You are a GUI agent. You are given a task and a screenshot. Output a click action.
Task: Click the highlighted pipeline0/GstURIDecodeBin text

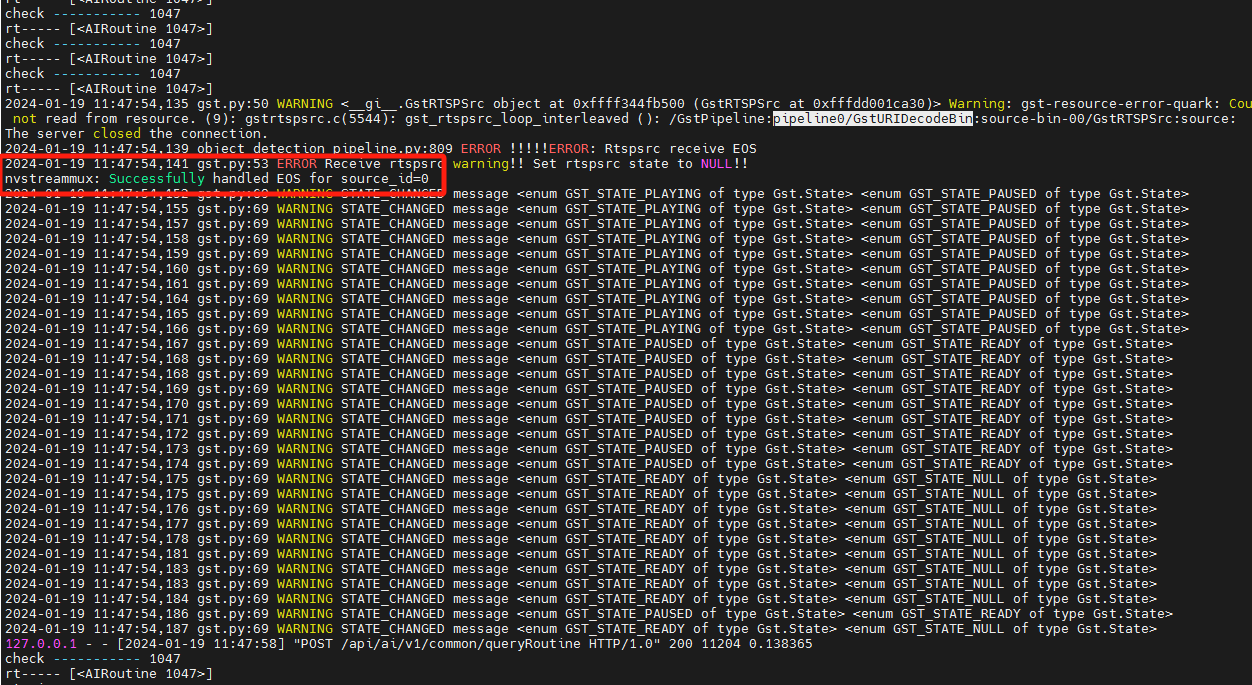(872, 118)
